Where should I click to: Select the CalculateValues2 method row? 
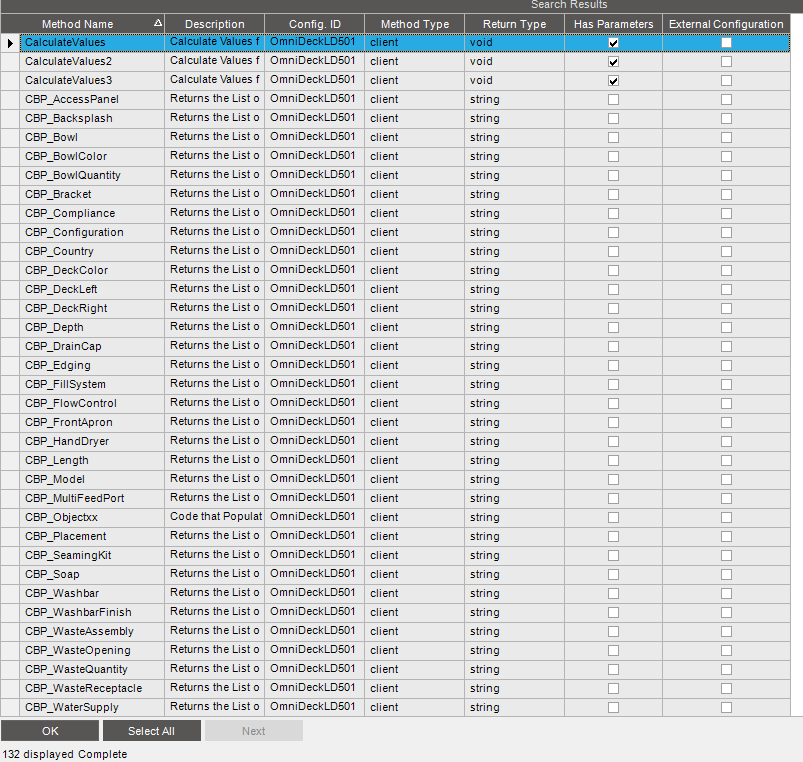68,61
